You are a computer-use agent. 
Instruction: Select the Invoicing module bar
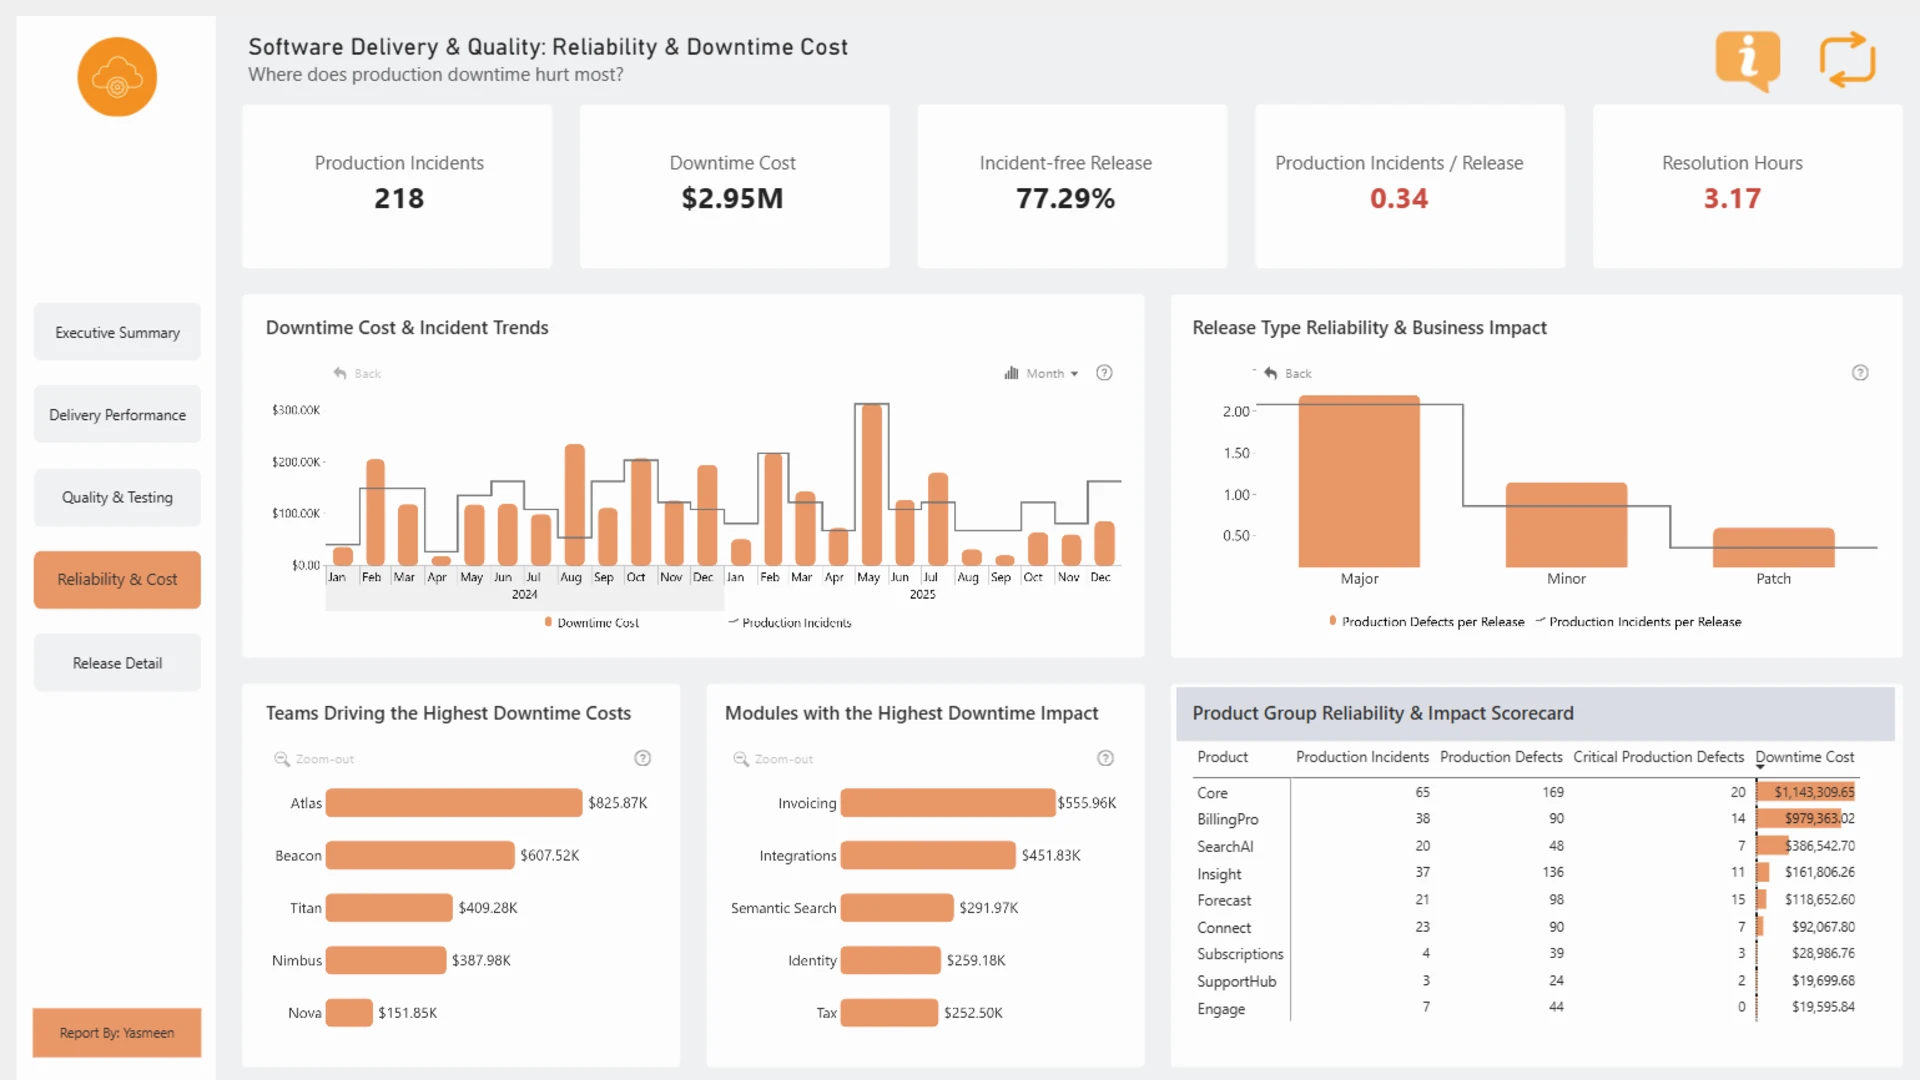(x=948, y=803)
